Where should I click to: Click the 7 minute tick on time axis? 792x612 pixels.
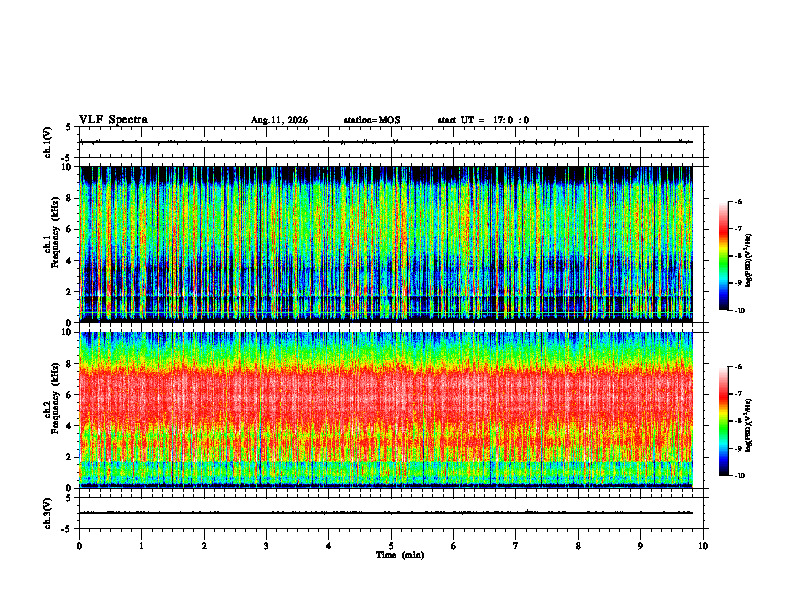click(x=516, y=546)
